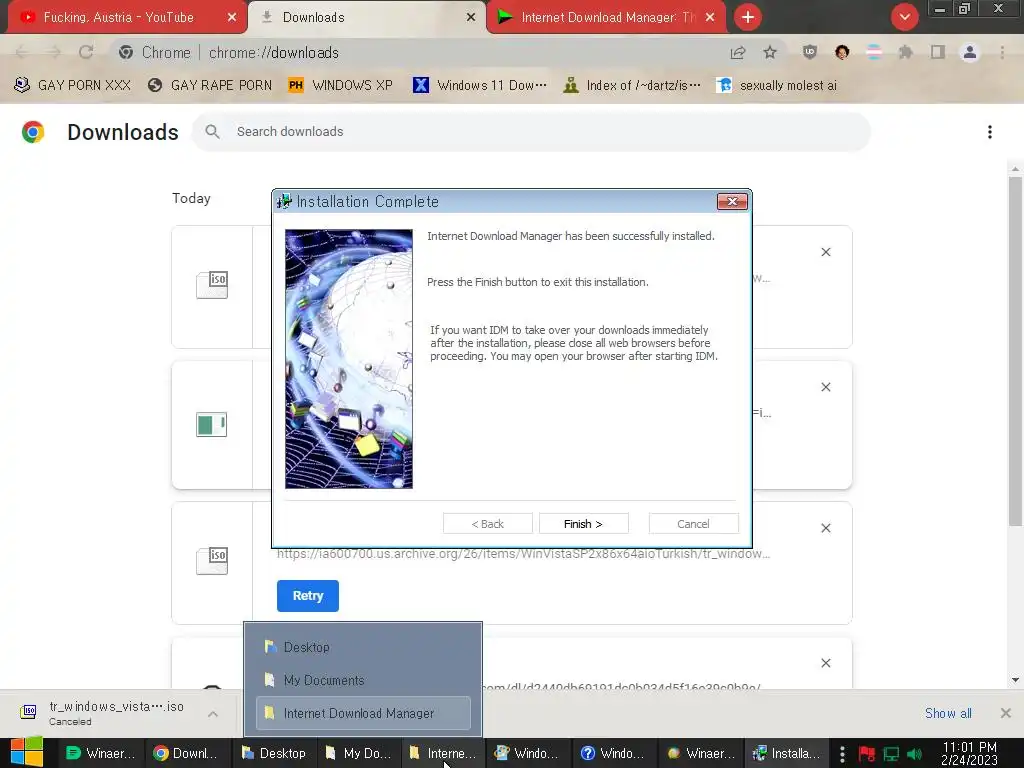The image size is (1024, 768).
Task: Remove the archive.org Vista ISO entry
Action: point(825,528)
